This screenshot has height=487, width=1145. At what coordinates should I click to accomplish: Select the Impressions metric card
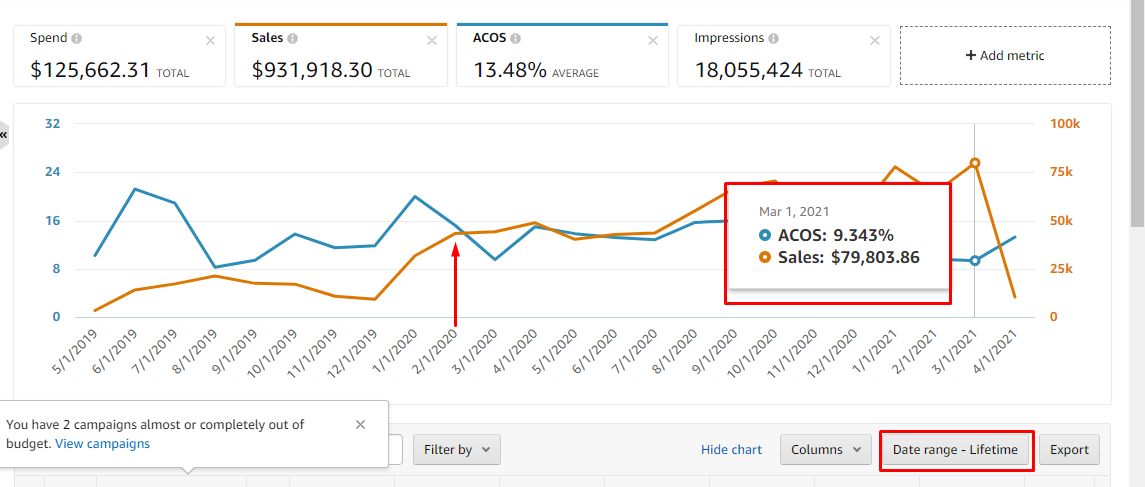(x=784, y=55)
